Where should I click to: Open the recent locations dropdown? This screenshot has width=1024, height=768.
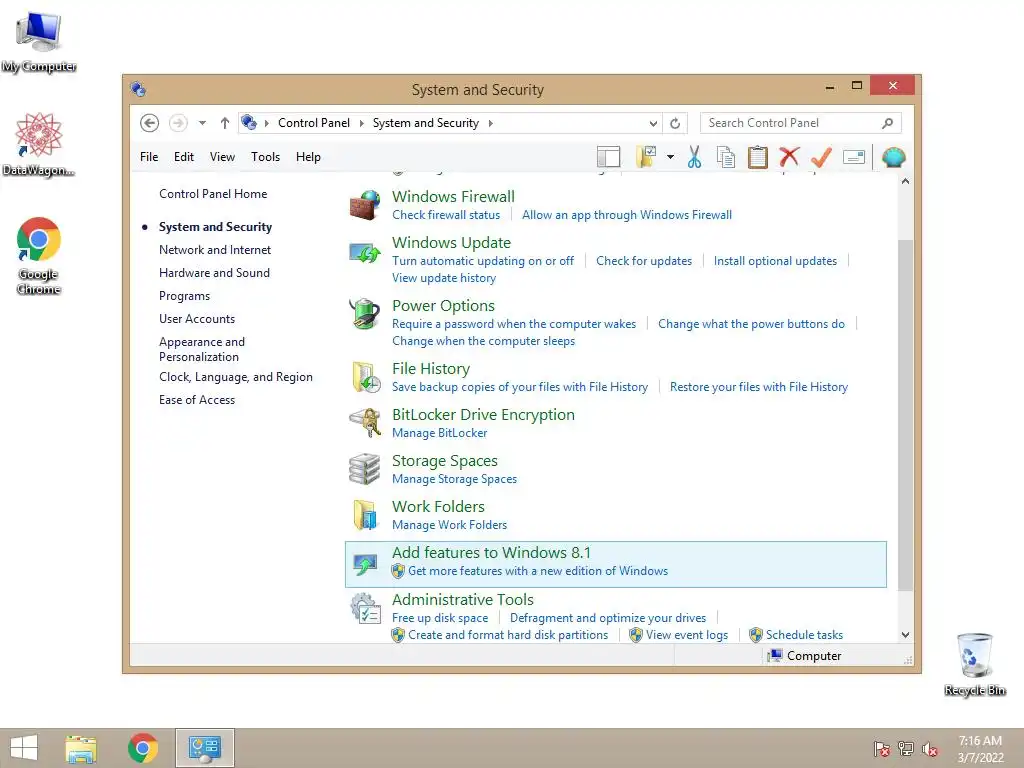coord(202,123)
